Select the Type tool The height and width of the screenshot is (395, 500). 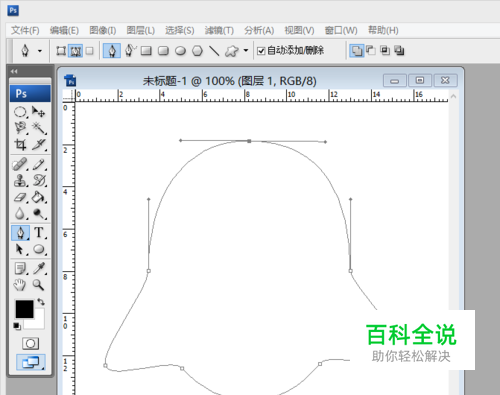39,232
